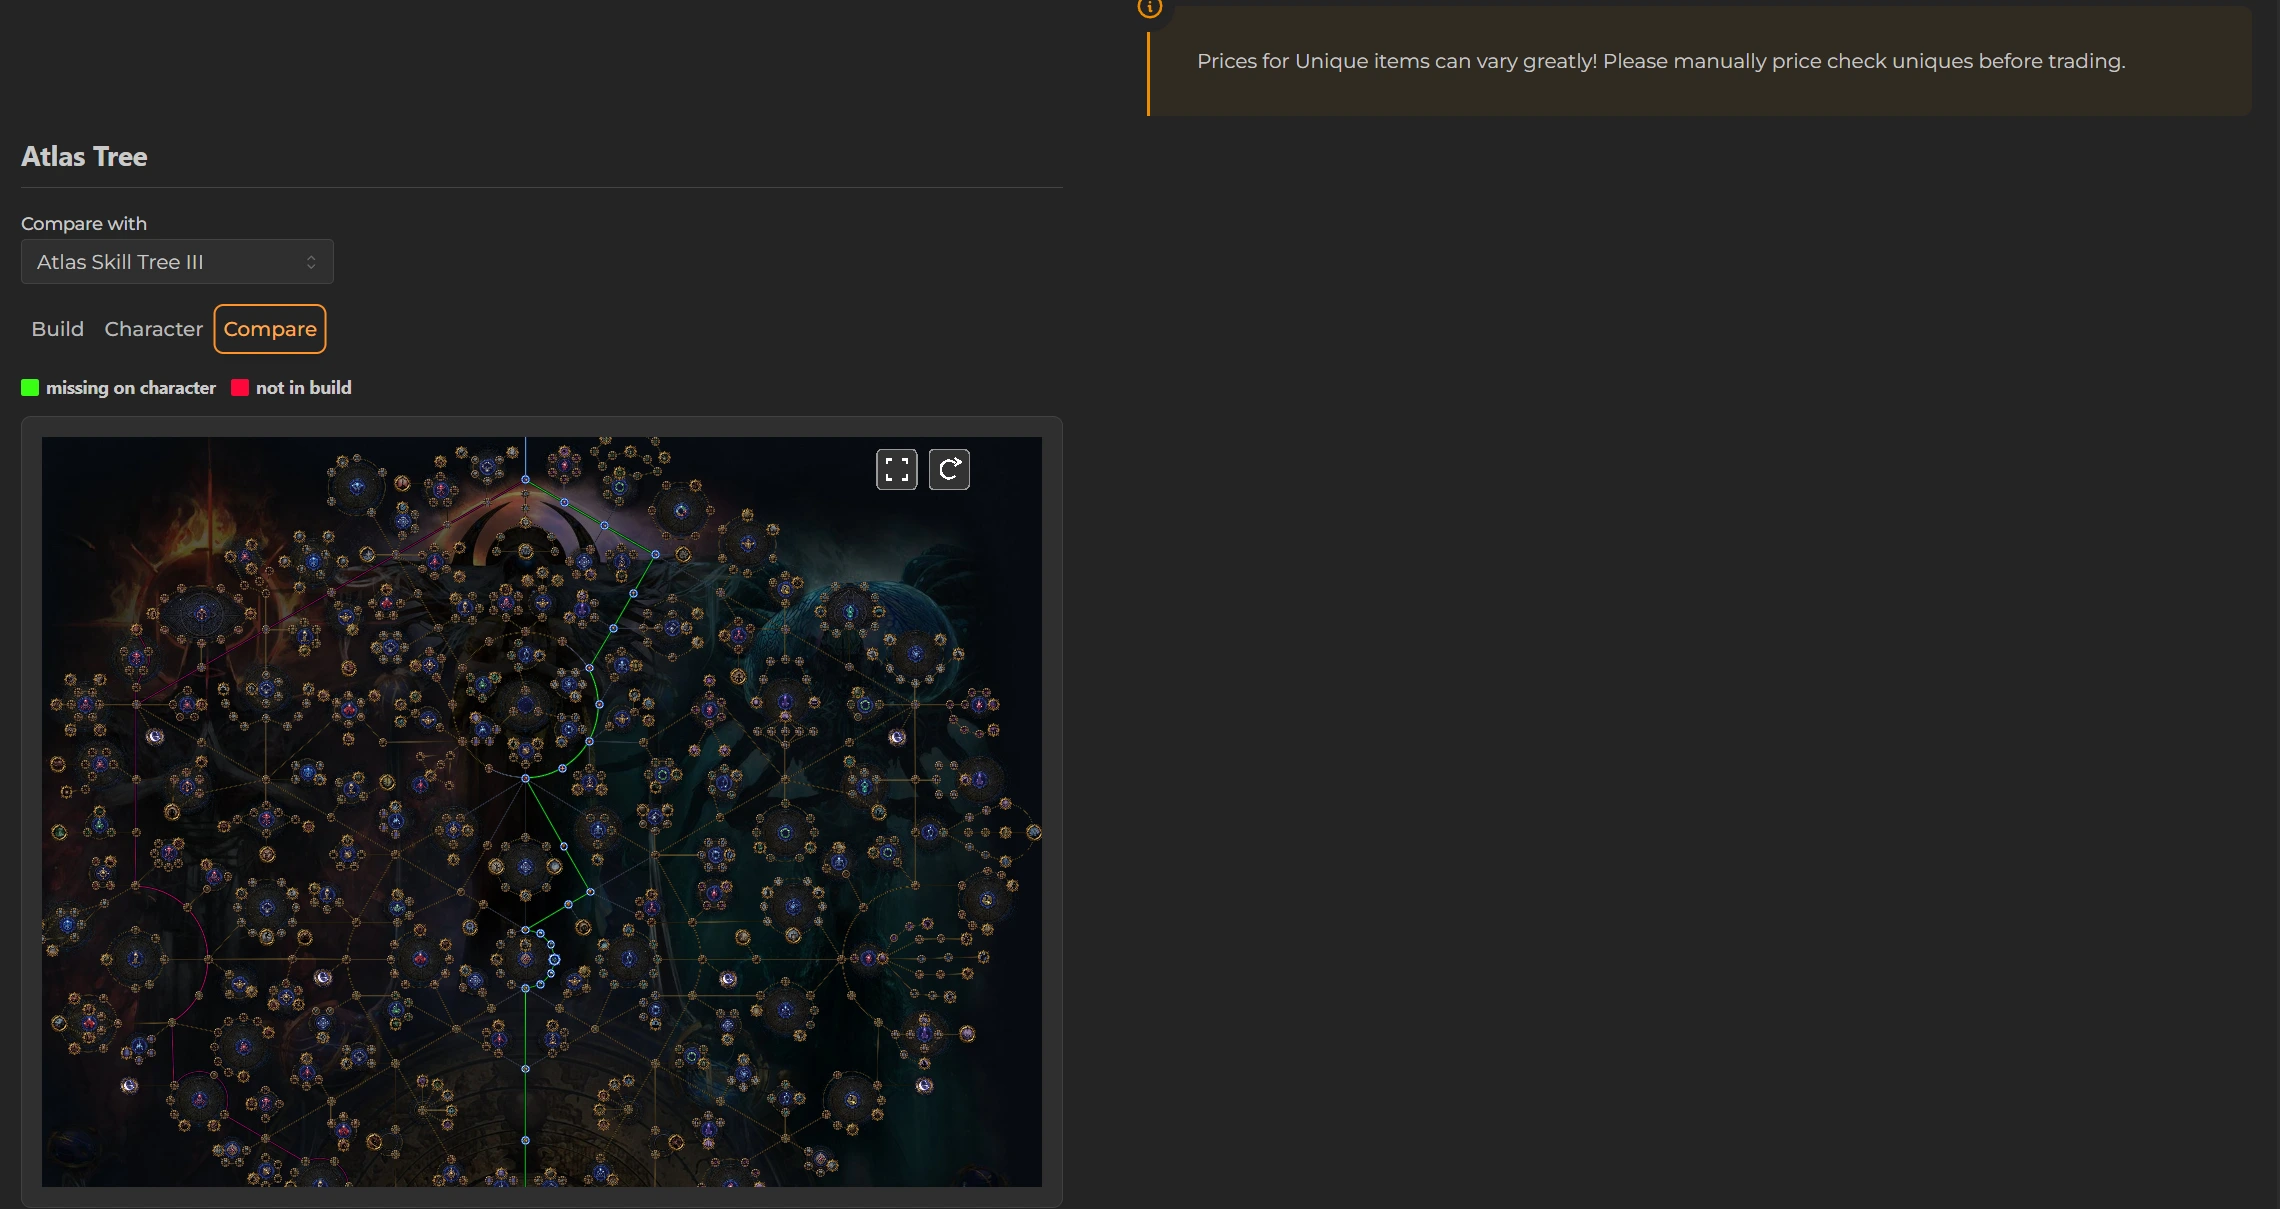Click the up-down chevrons in Compare with selector

tap(311, 262)
